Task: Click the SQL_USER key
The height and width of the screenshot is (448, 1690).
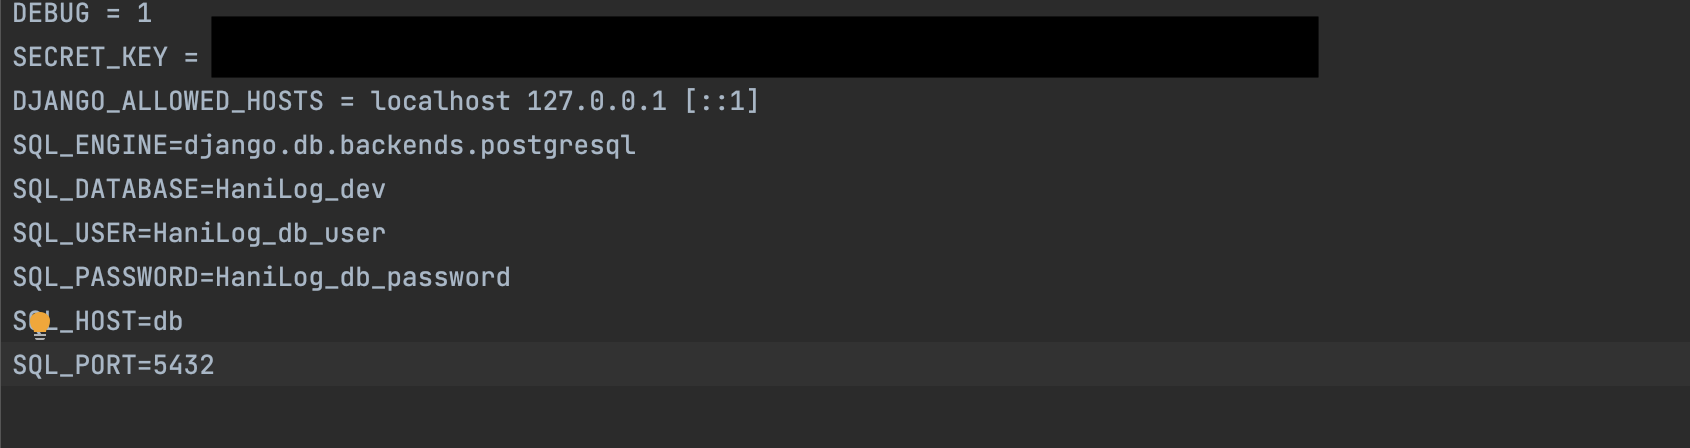Action: (74, 233)
